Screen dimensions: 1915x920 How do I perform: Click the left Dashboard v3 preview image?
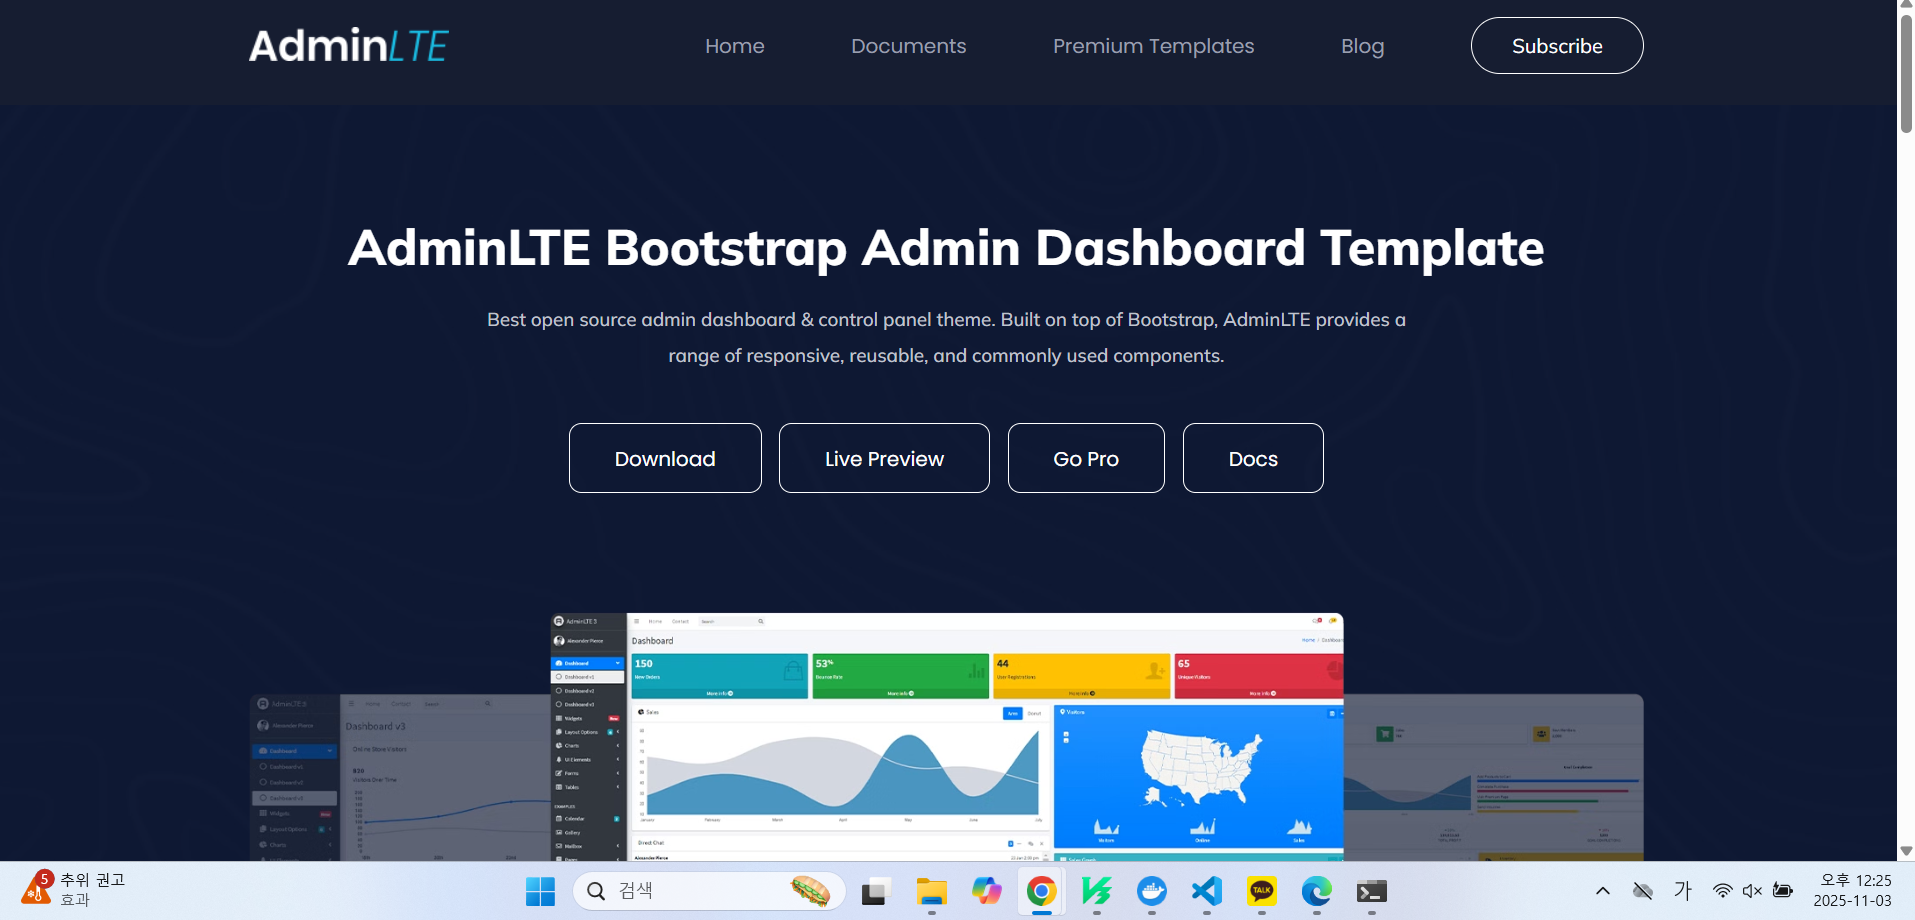pyautogui.click(x=400, y=778)
